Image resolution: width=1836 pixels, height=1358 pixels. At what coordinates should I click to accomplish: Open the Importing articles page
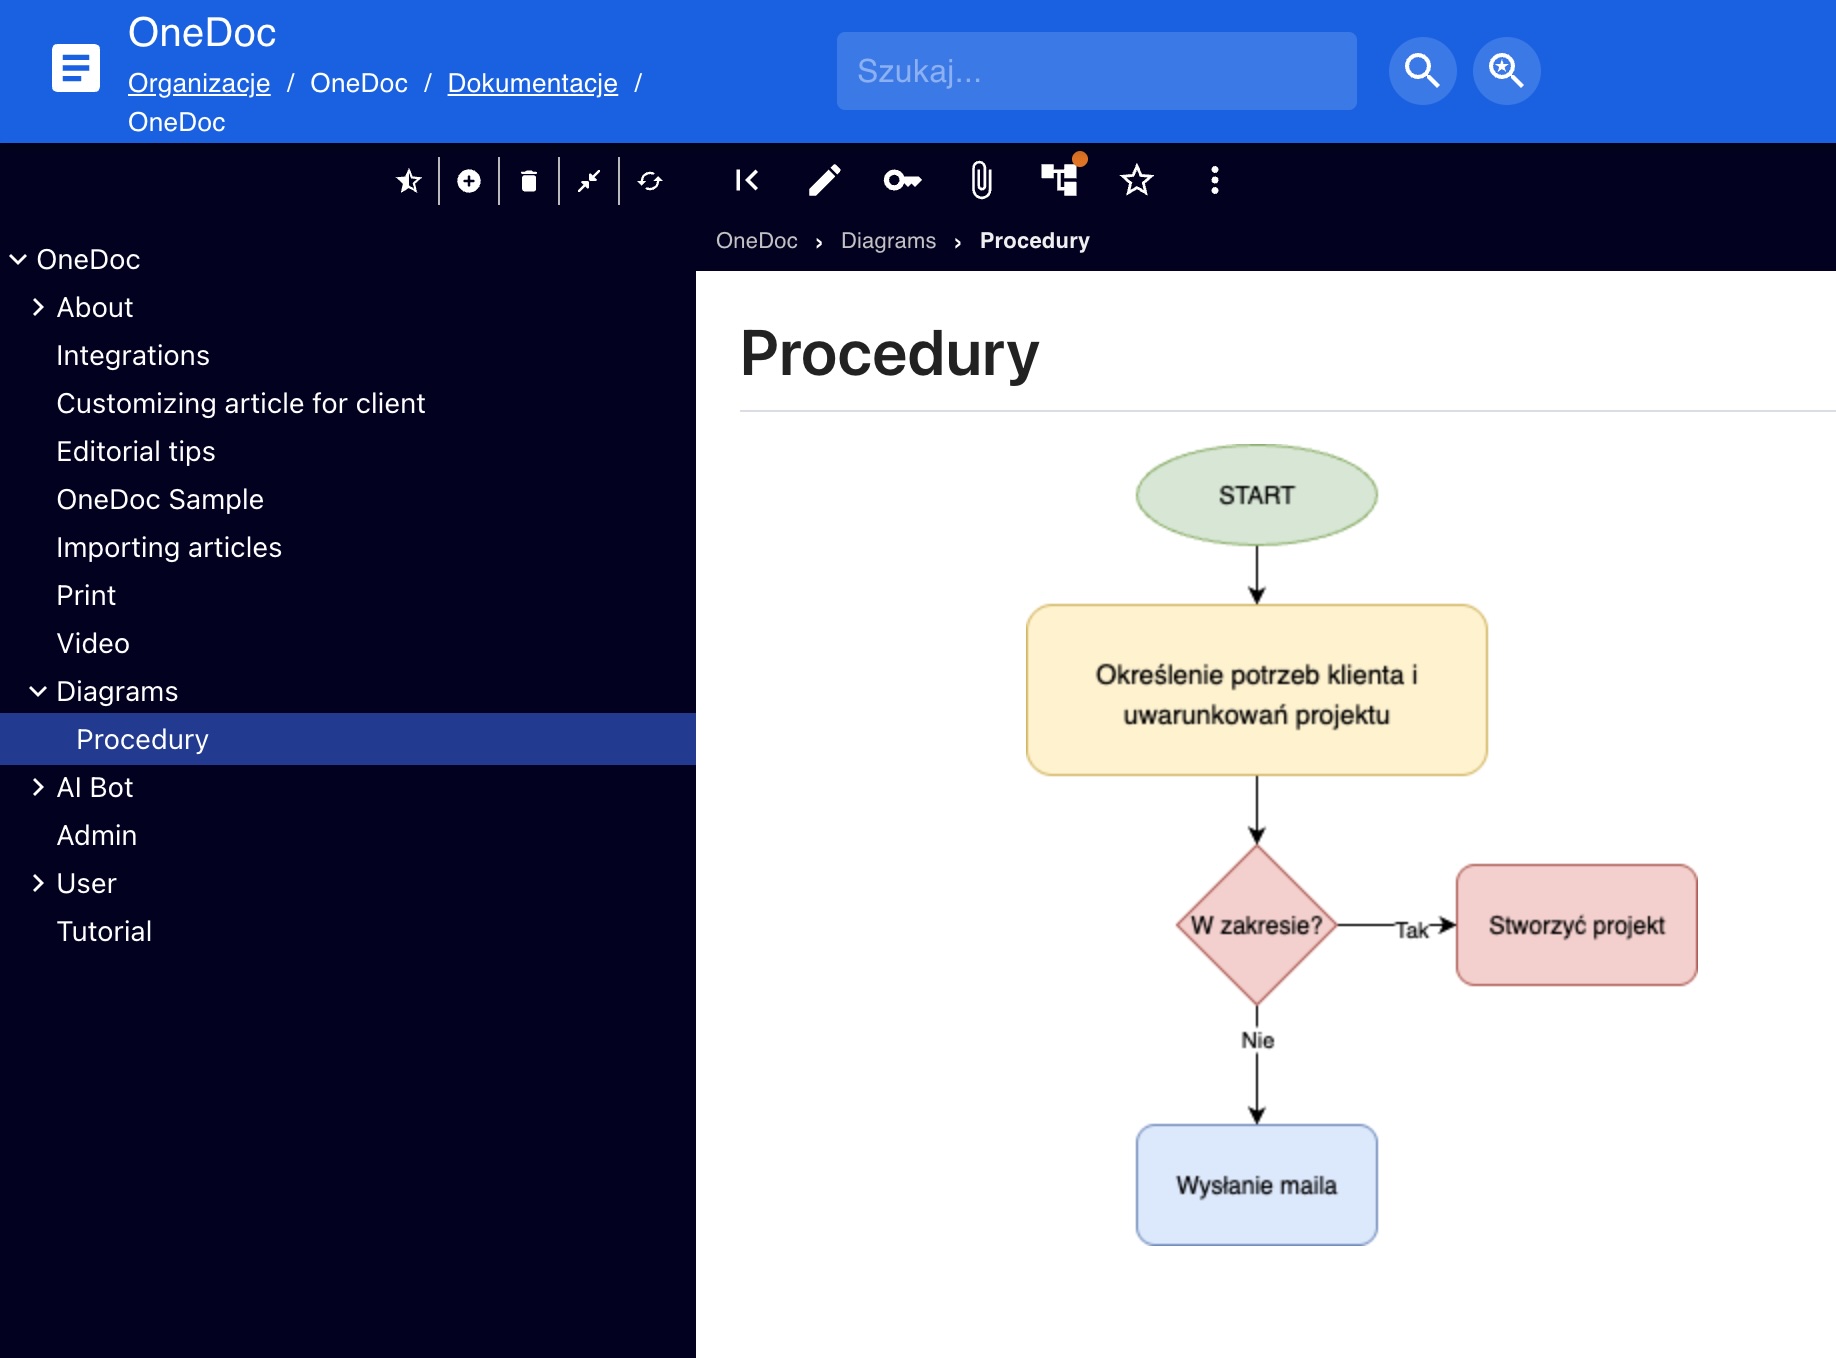click(x=169, y=547)
